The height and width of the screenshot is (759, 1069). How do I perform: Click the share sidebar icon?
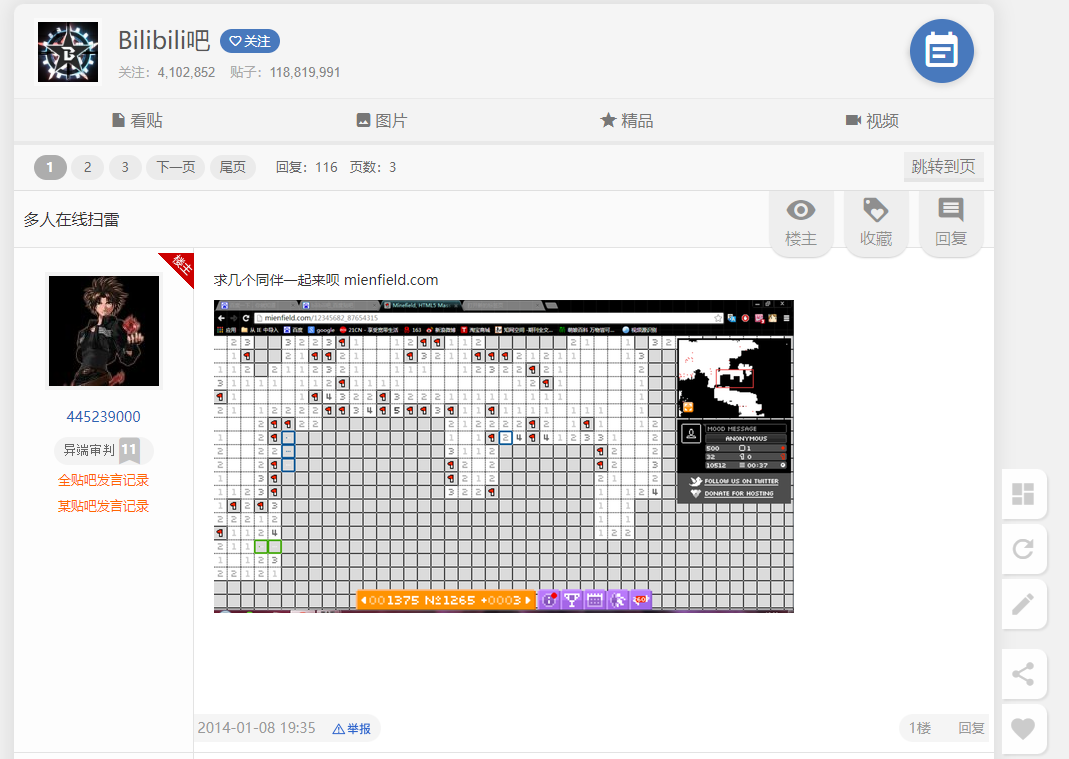(x=1023, y=674)
